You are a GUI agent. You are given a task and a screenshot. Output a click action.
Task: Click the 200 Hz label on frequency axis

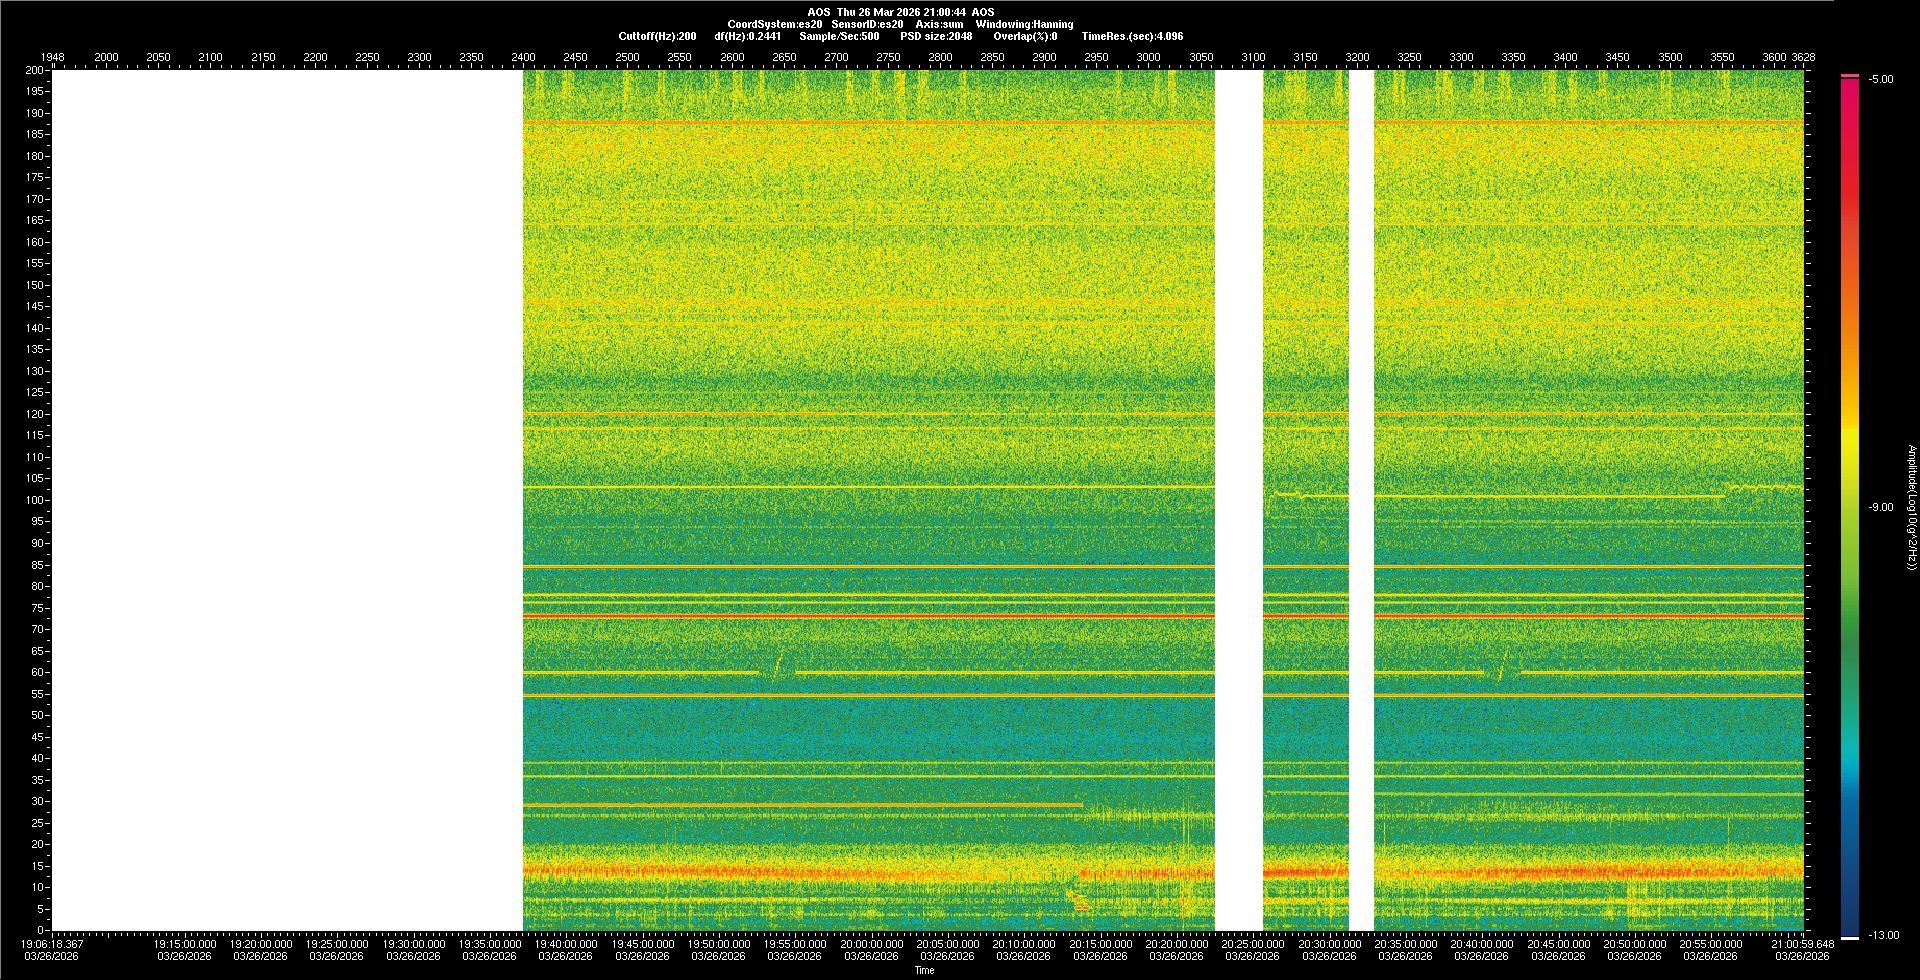click(x=35, y=70)
